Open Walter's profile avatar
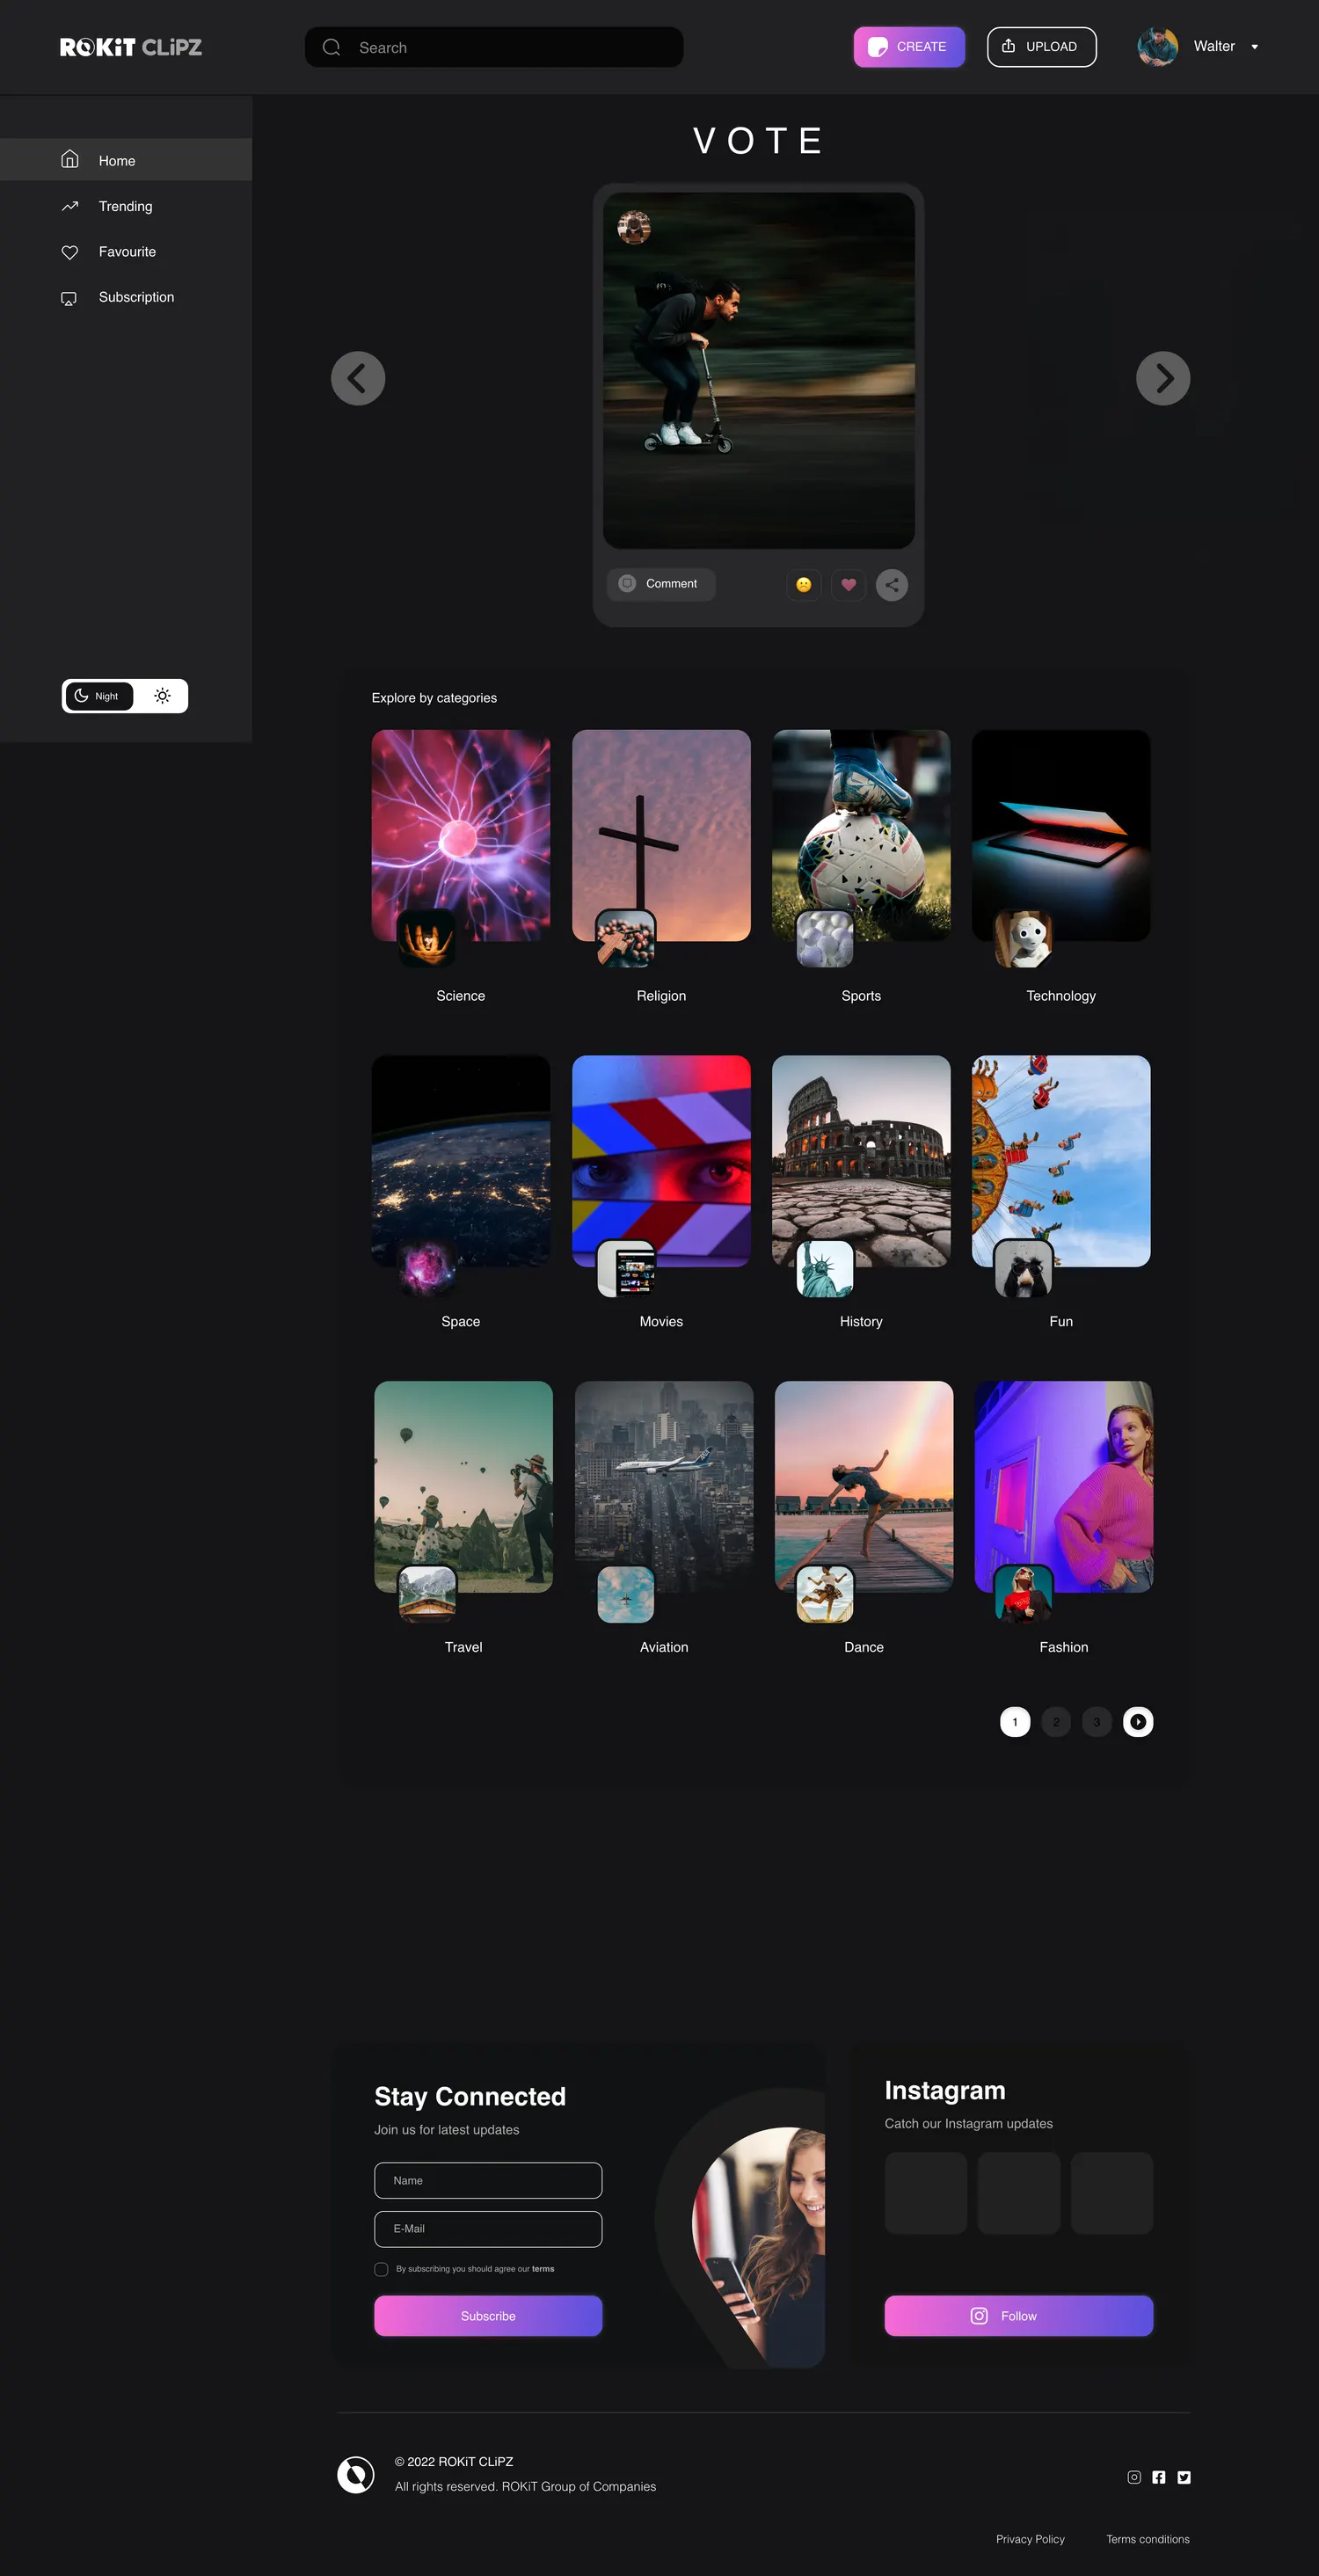This screenshot has height=2576, width=1319. pyautogui.click(x=1157, y=47)
